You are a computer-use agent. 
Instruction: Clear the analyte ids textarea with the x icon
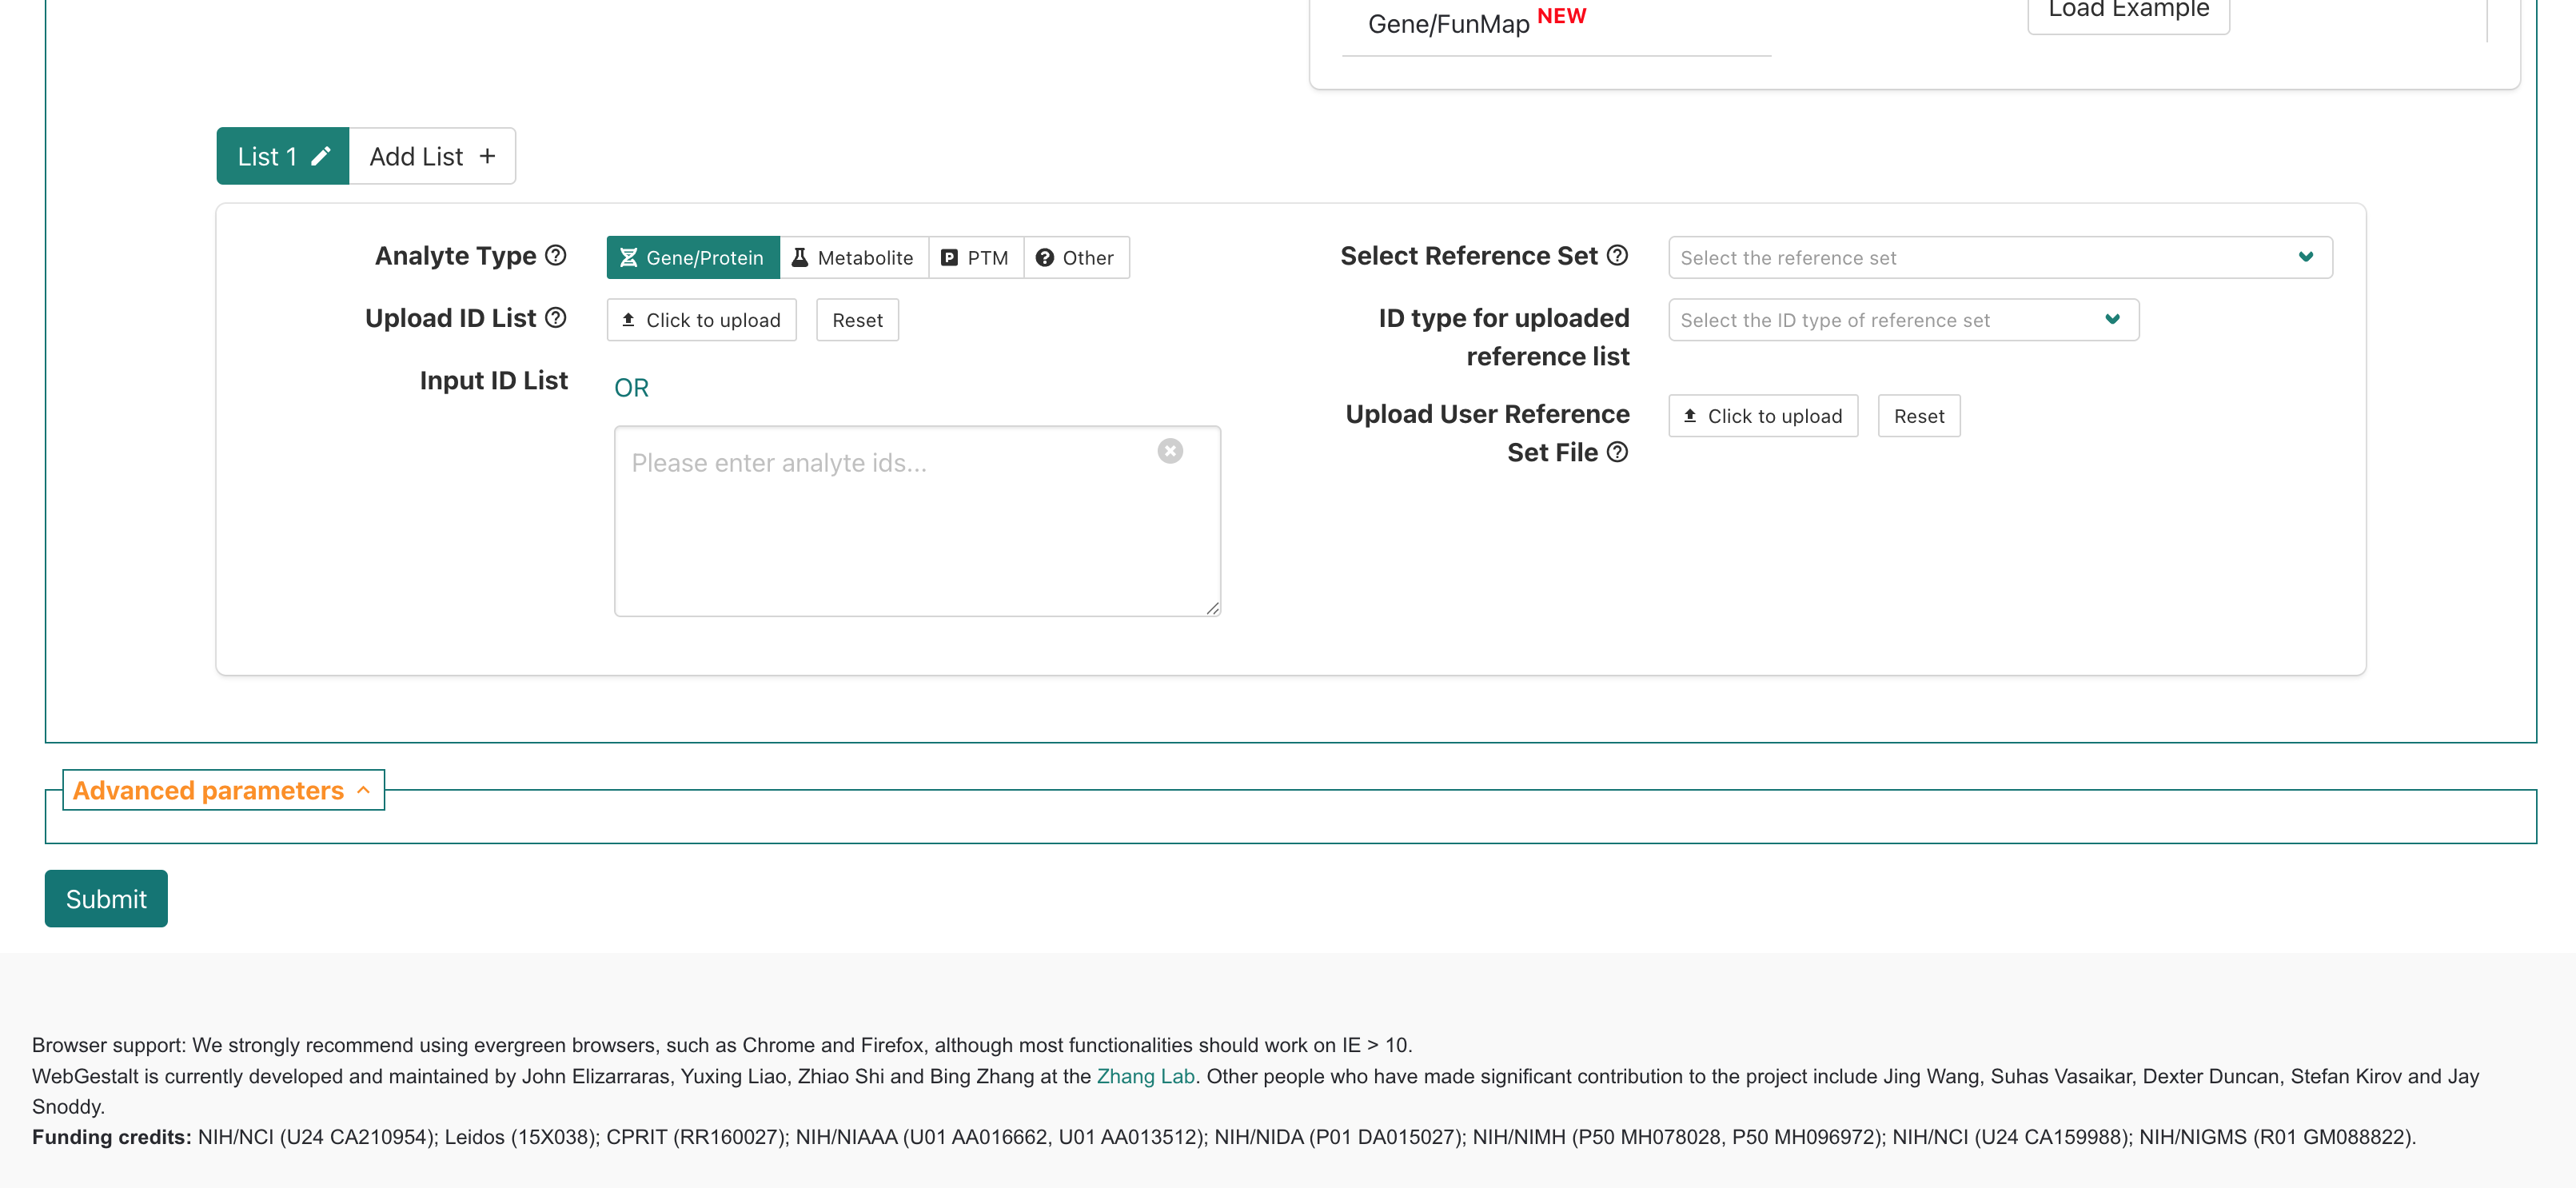click(x=1170, y=451)
